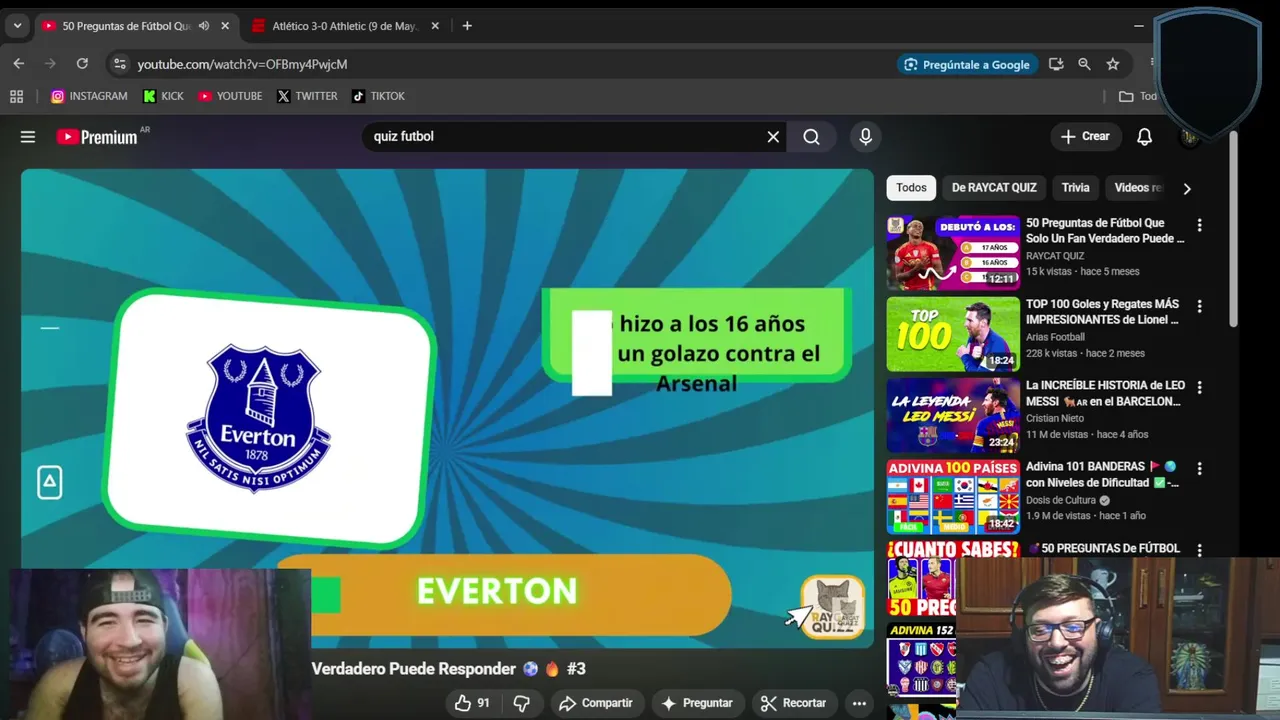Bookmark this page with the star icon
Viewport: 1280px width, 720px height.
pos(1113,64)
